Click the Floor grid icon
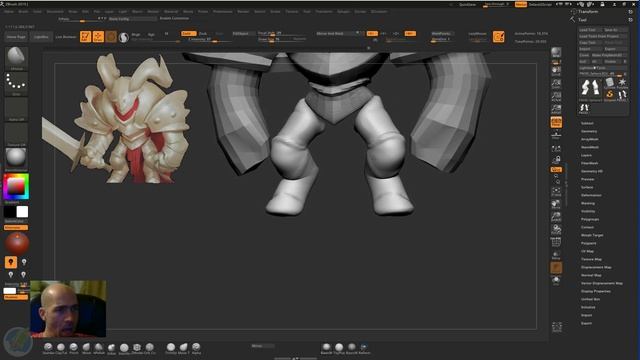The image size is (640, 360). (556, 134)
